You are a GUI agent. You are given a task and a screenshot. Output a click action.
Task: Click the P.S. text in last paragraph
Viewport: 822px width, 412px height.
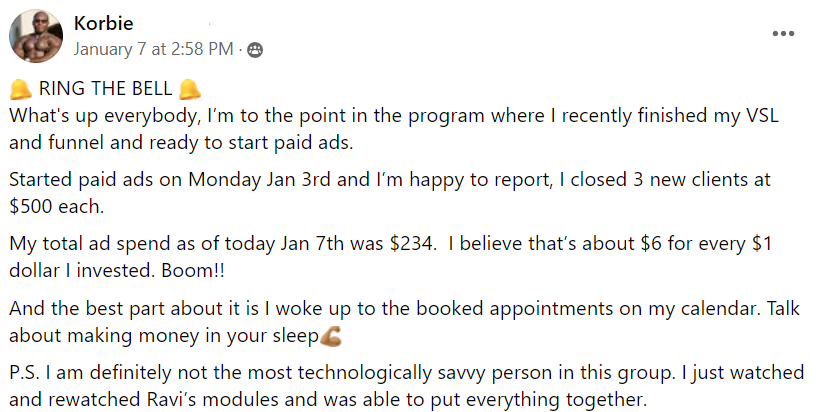(24, 373)
